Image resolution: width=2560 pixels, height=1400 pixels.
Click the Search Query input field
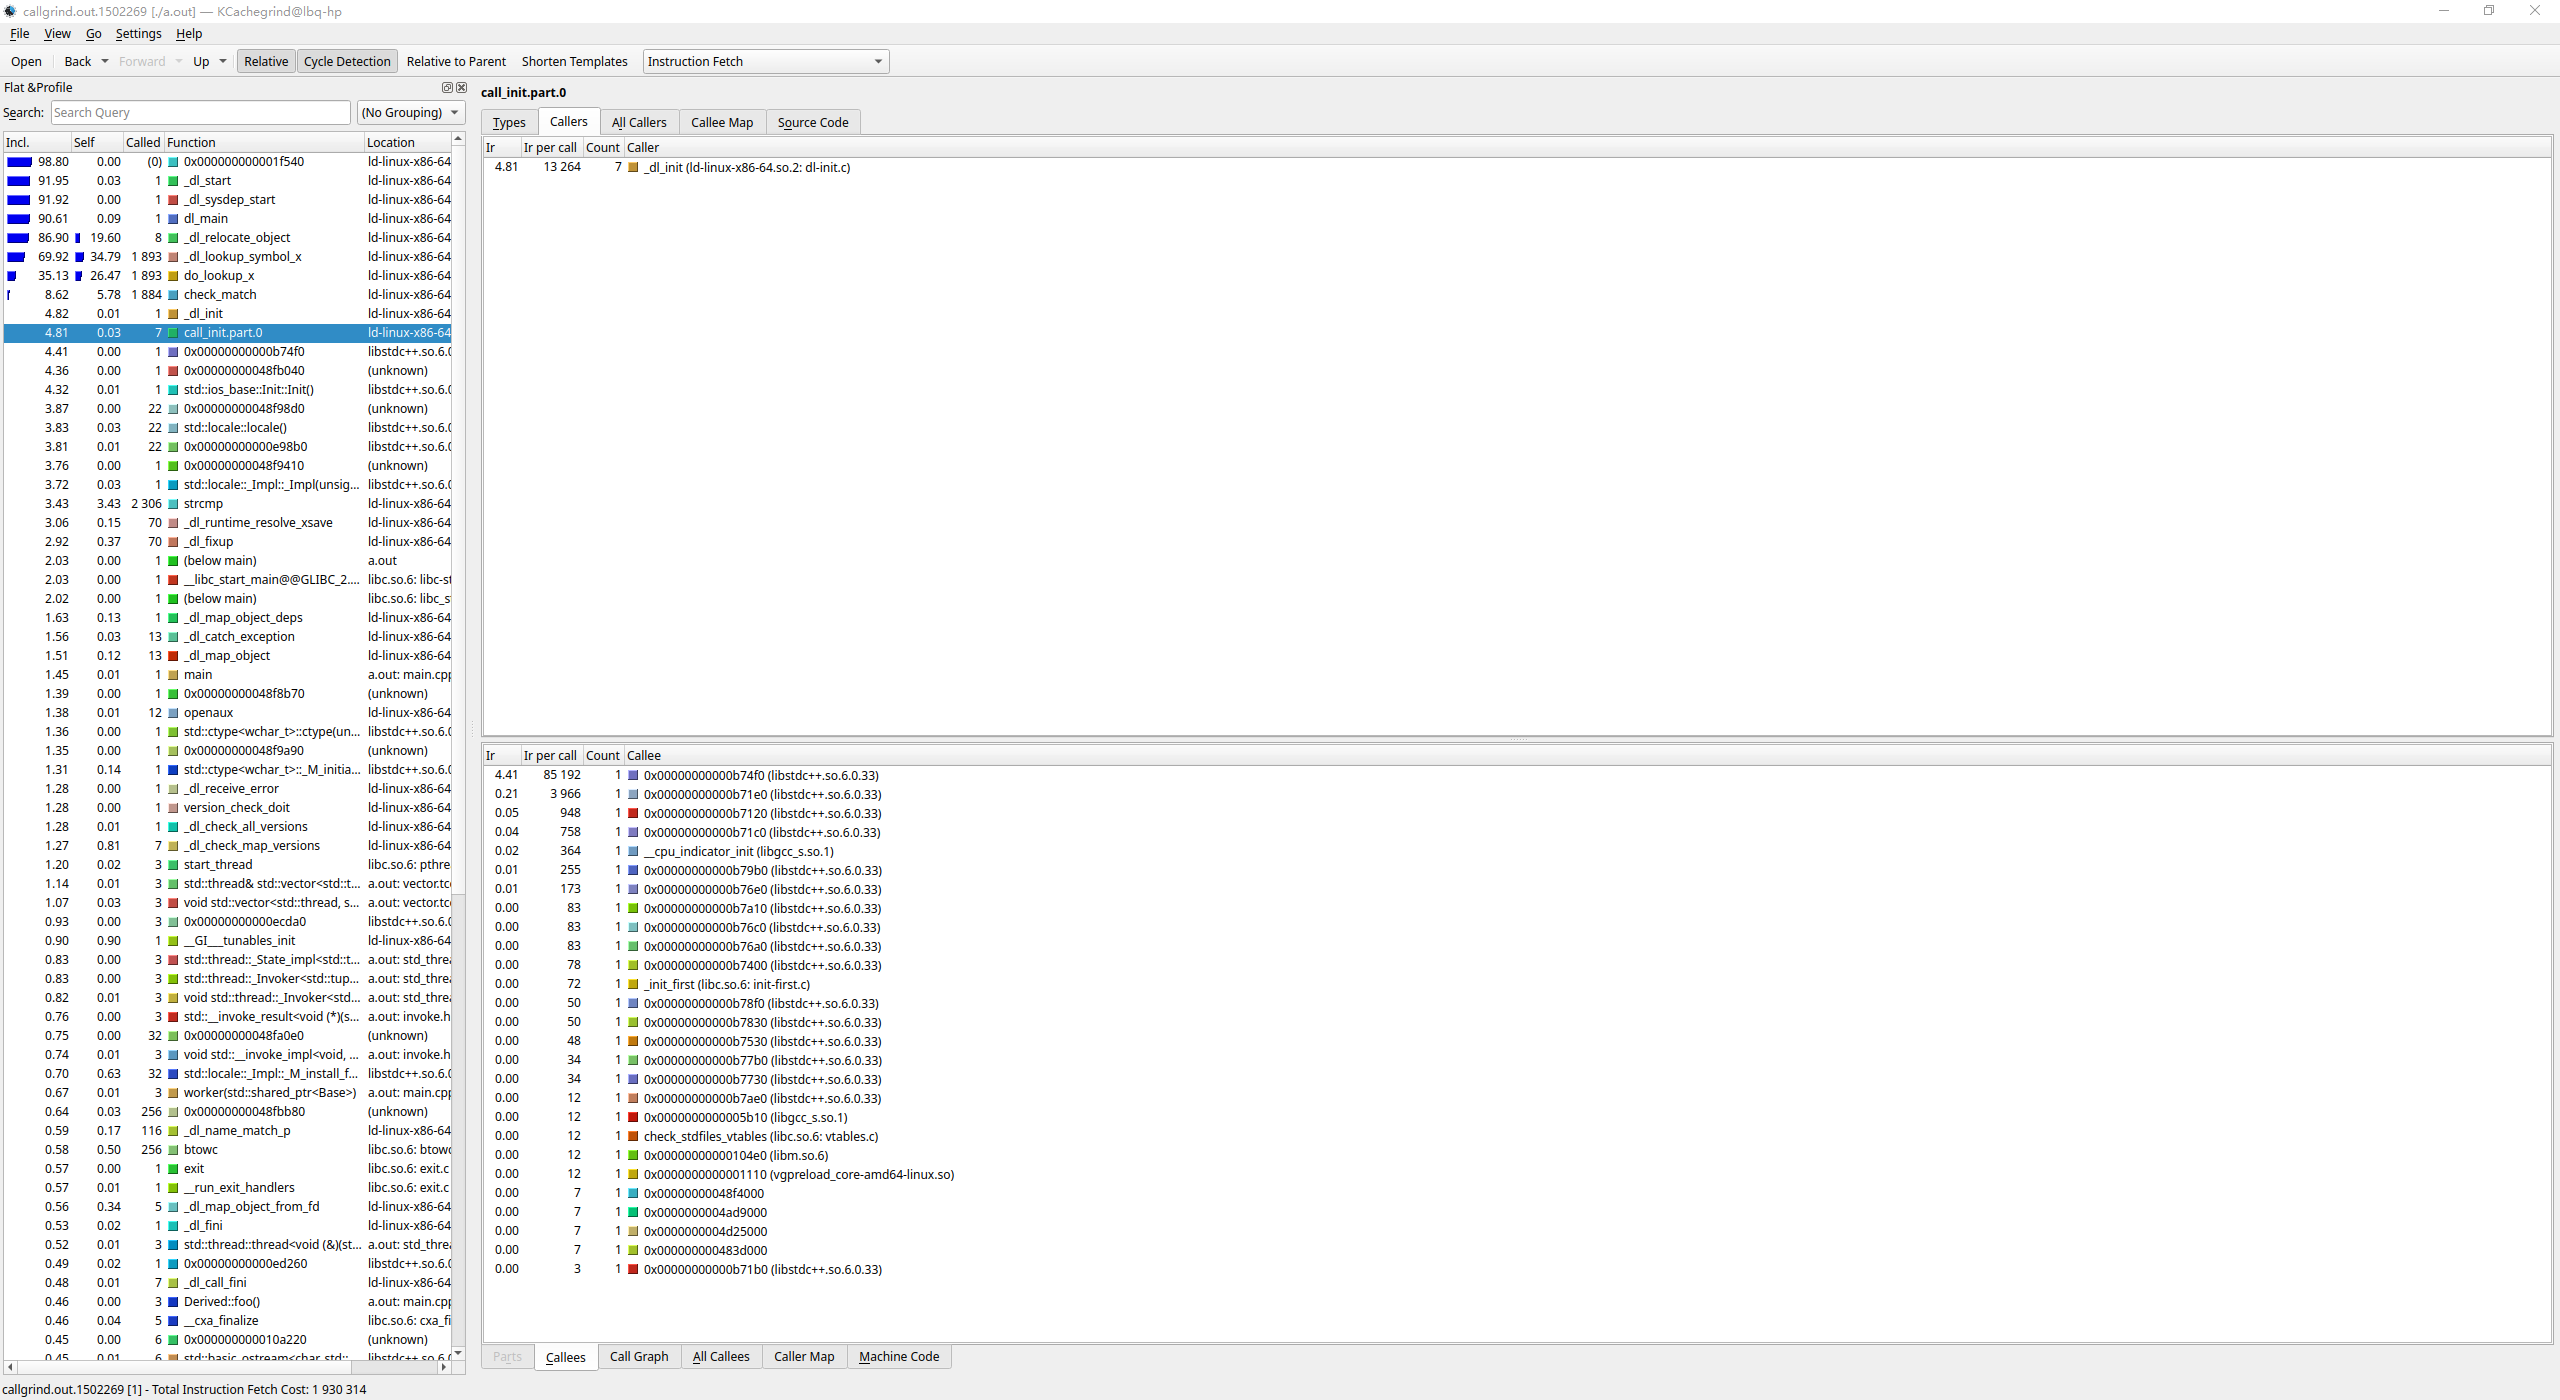tap(200, 113)
